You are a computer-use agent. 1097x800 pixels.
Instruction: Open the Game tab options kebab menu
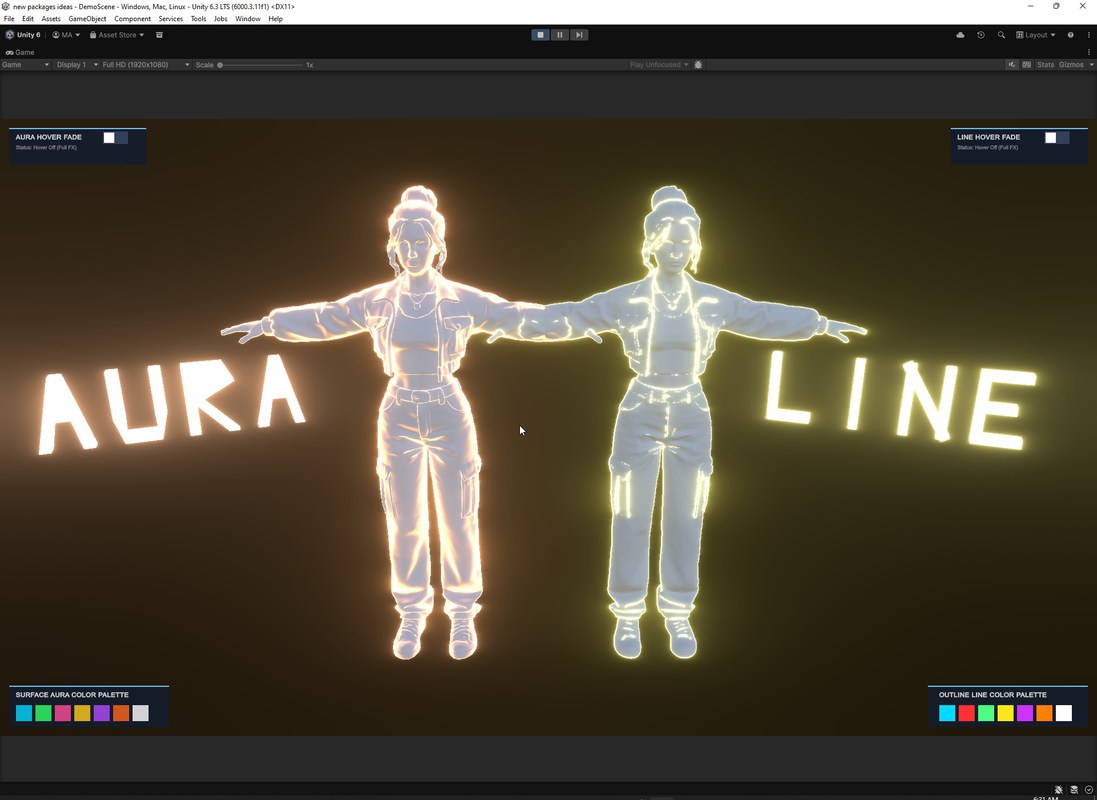[x=1089, y=52]
